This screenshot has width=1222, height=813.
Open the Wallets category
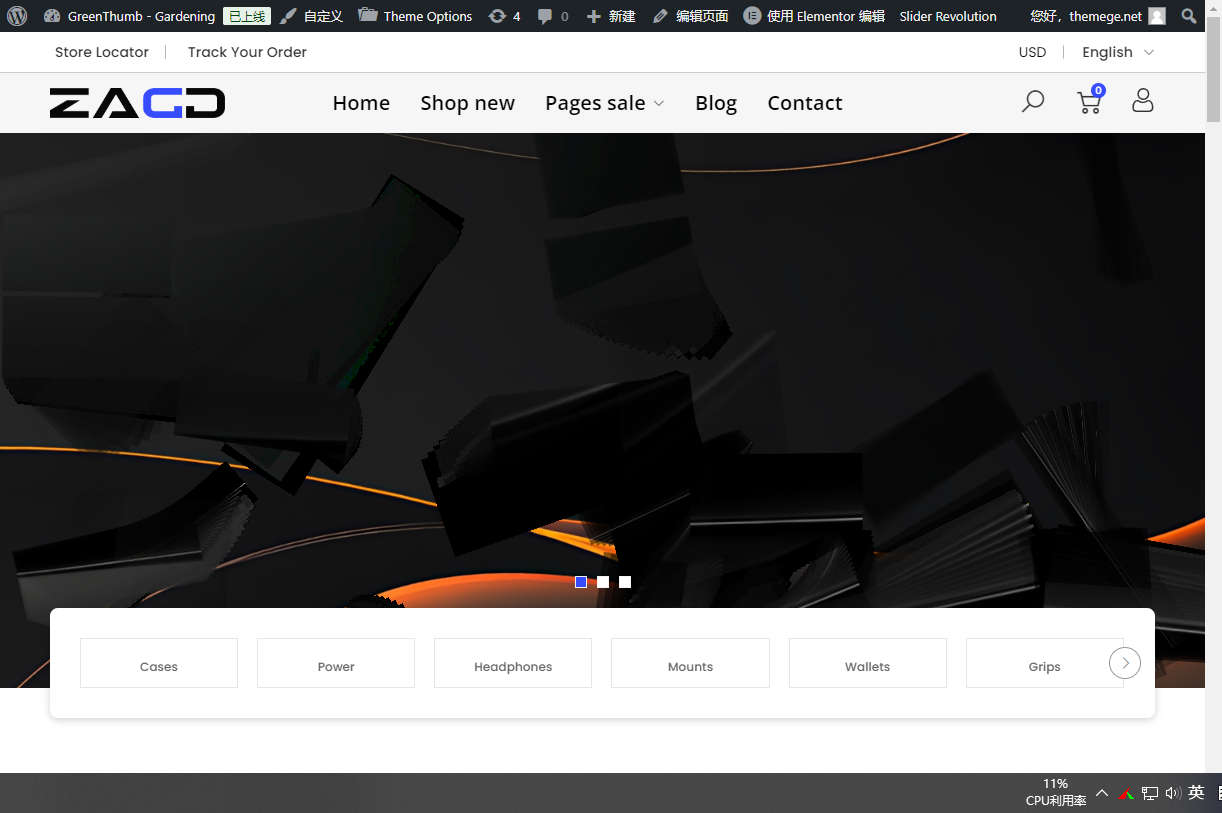tap(868, 663)
